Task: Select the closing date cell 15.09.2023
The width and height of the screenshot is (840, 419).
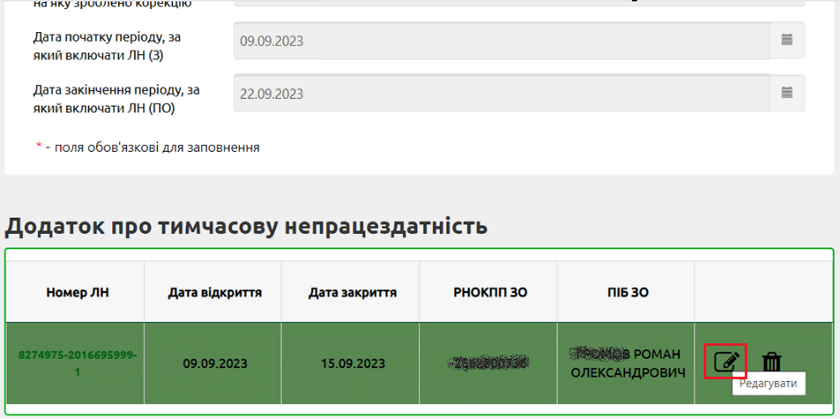Action: click(x=352, y=363)
